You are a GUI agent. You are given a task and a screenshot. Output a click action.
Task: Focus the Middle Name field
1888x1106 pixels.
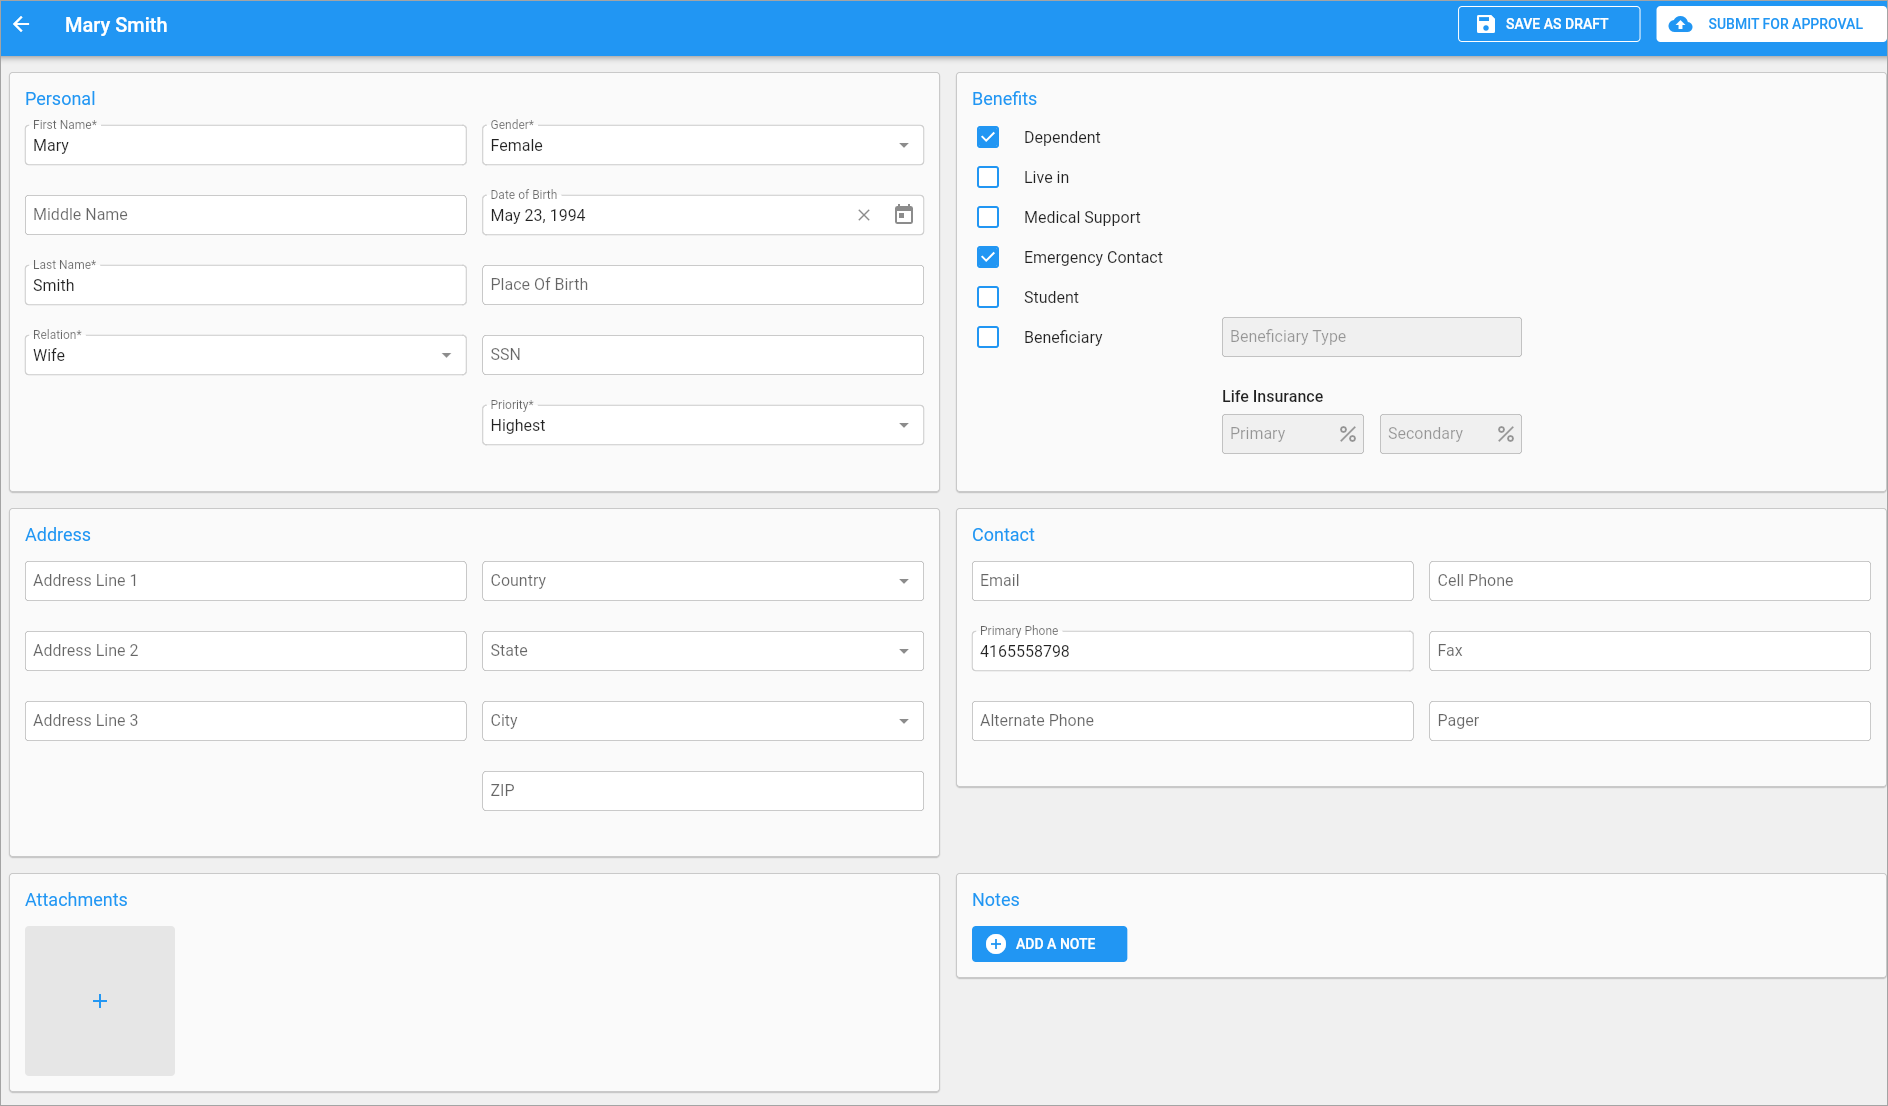point(246,215)
